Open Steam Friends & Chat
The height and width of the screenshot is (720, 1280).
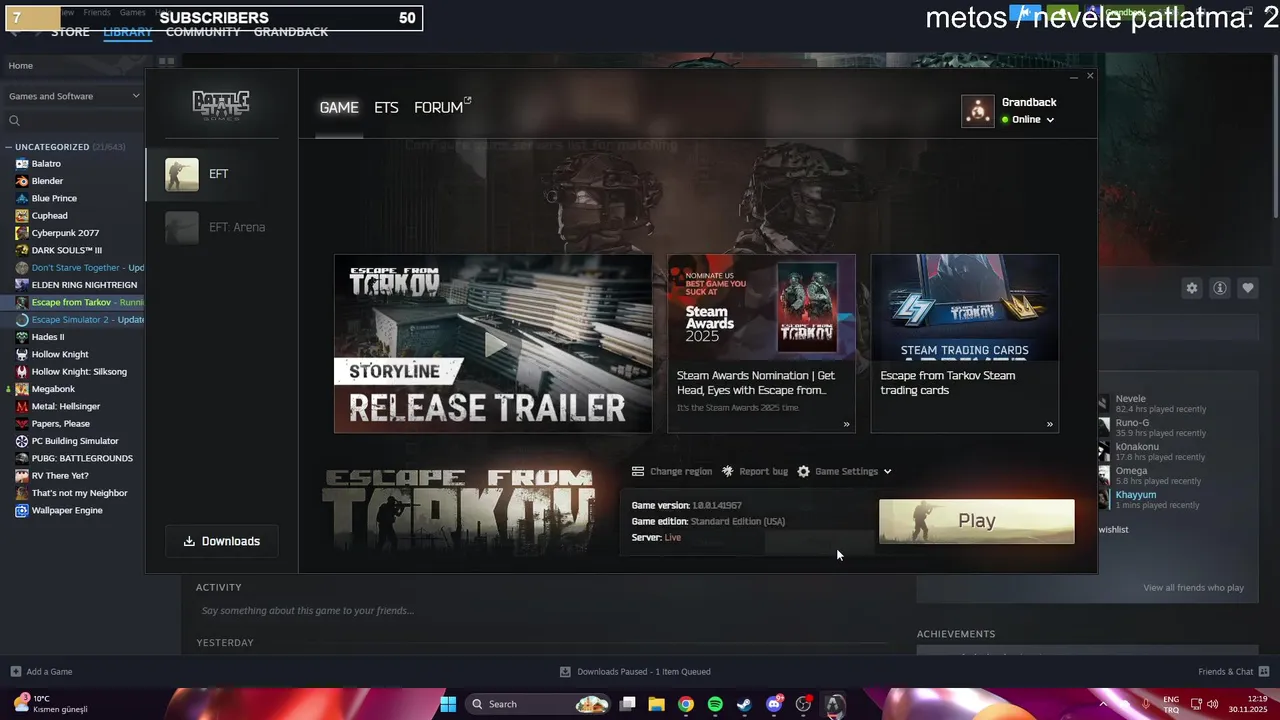[1233, 672]
